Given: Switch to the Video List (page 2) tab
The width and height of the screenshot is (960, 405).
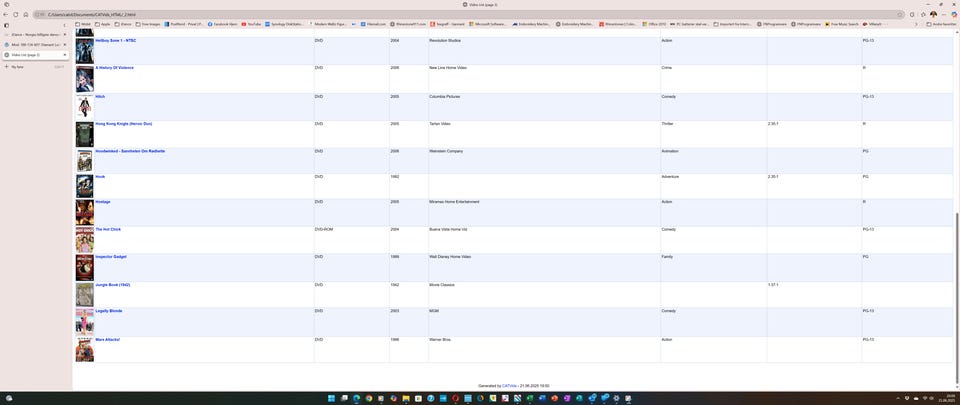Looking at the screenshot, I should coord(36,55).
